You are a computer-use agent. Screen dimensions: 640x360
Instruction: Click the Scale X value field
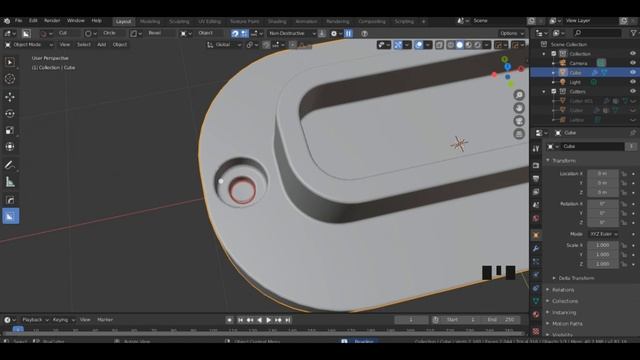(603, 245)
